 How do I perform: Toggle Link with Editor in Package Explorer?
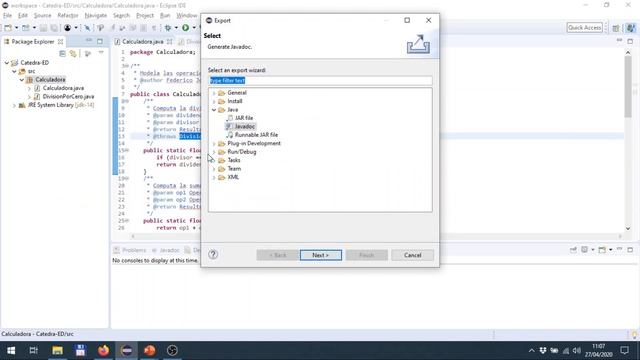73,53
